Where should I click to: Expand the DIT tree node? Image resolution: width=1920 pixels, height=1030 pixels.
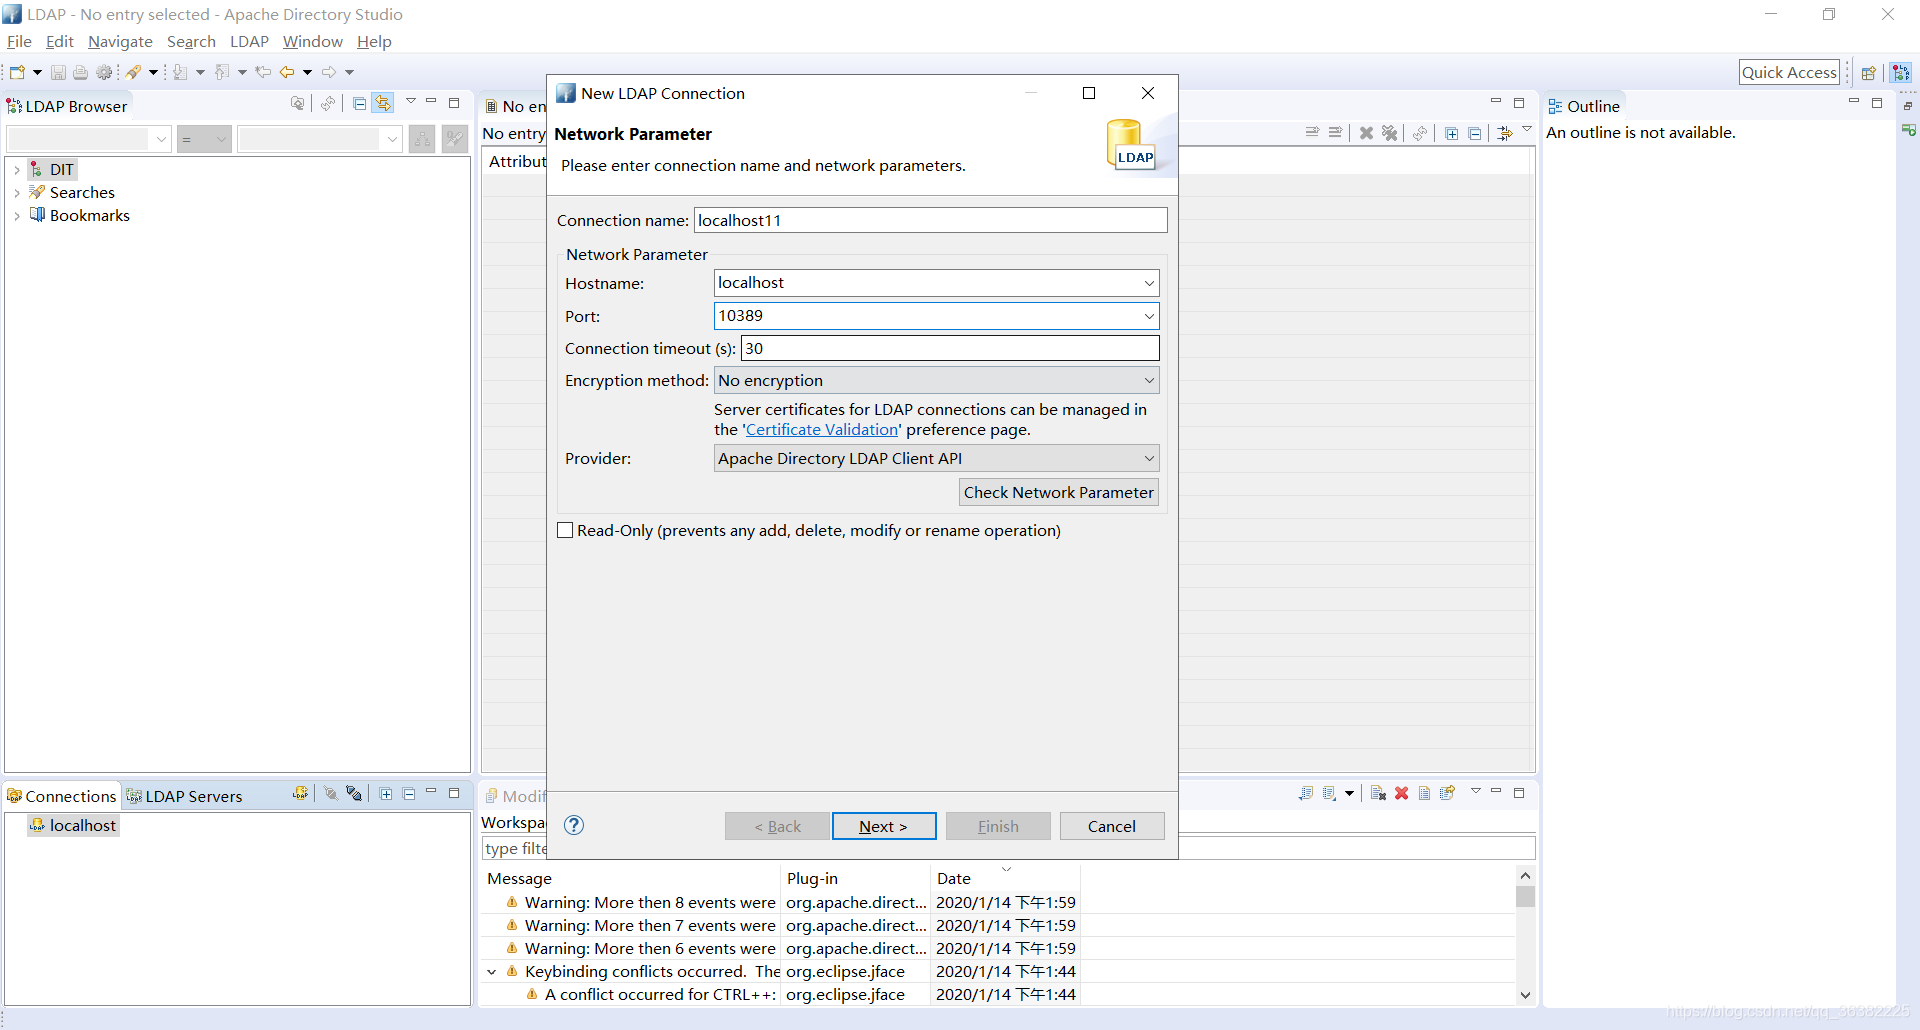point(17,170)
